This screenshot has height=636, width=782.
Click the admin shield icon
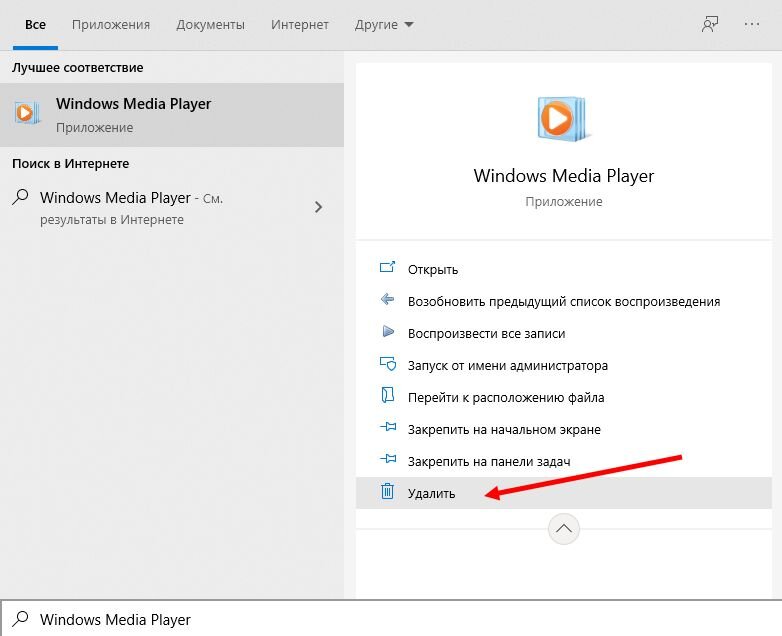tap(388, 364)
